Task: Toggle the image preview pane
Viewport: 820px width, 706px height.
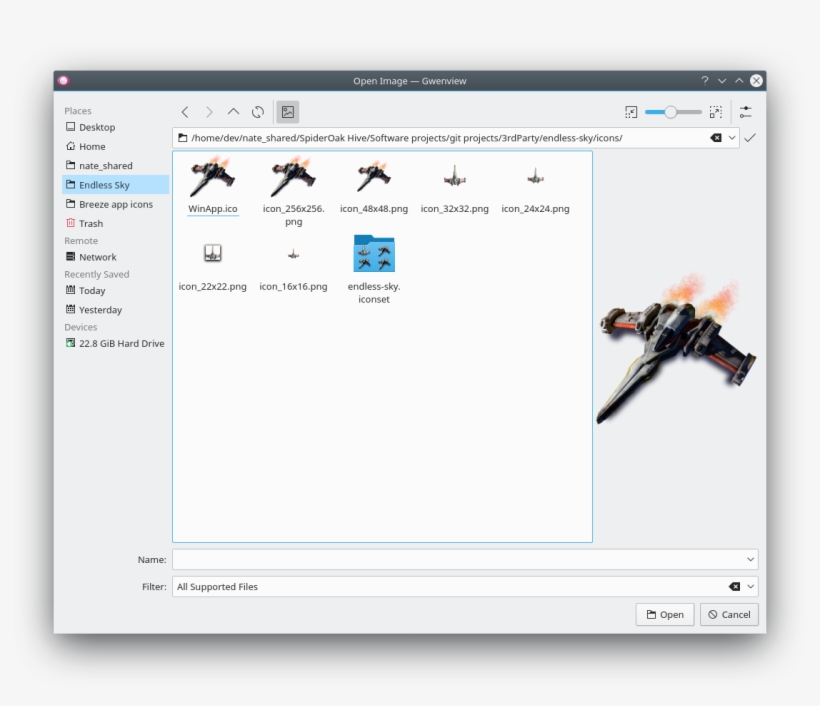Action: pyautogui.click(x=288, y=112)
